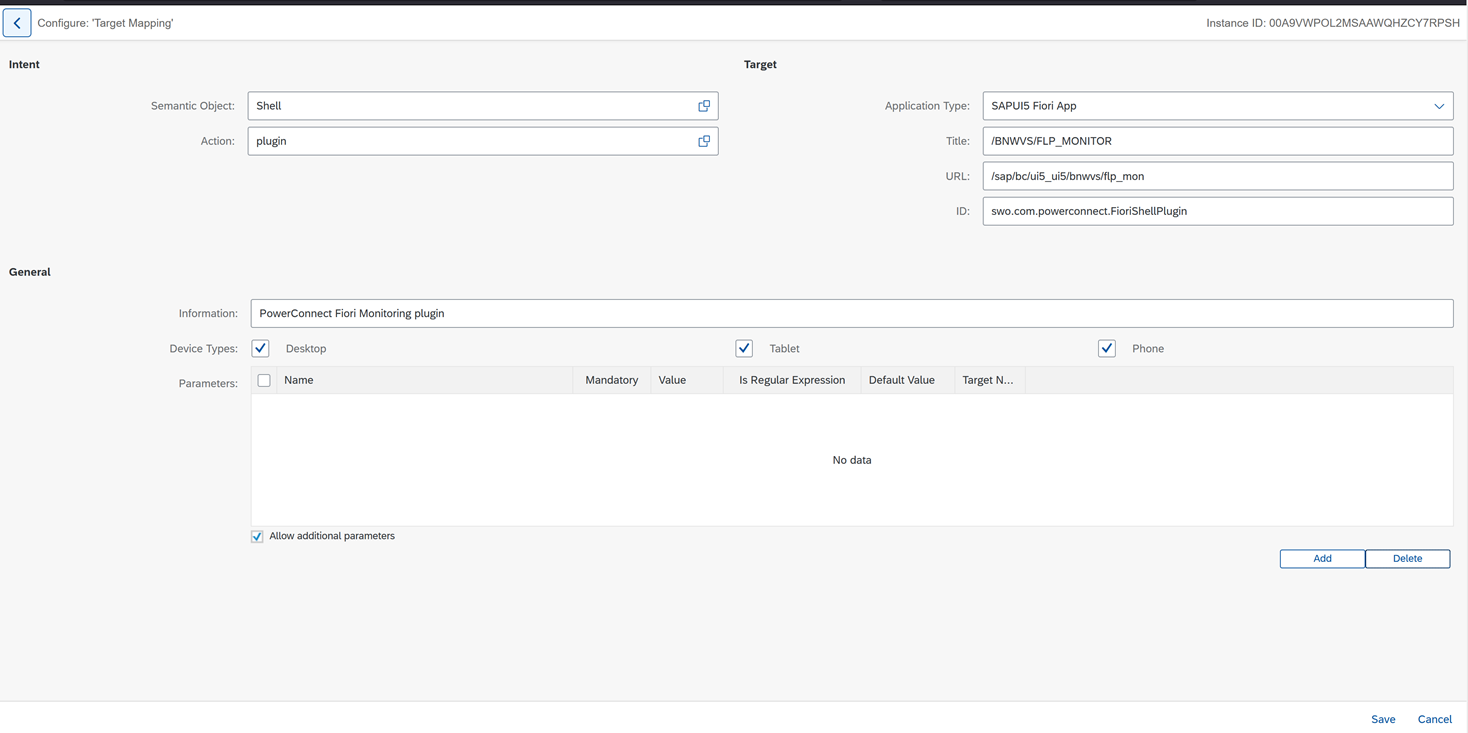Click the Add parameter button
This screenshot has width=1468, height=733.
1321,559
